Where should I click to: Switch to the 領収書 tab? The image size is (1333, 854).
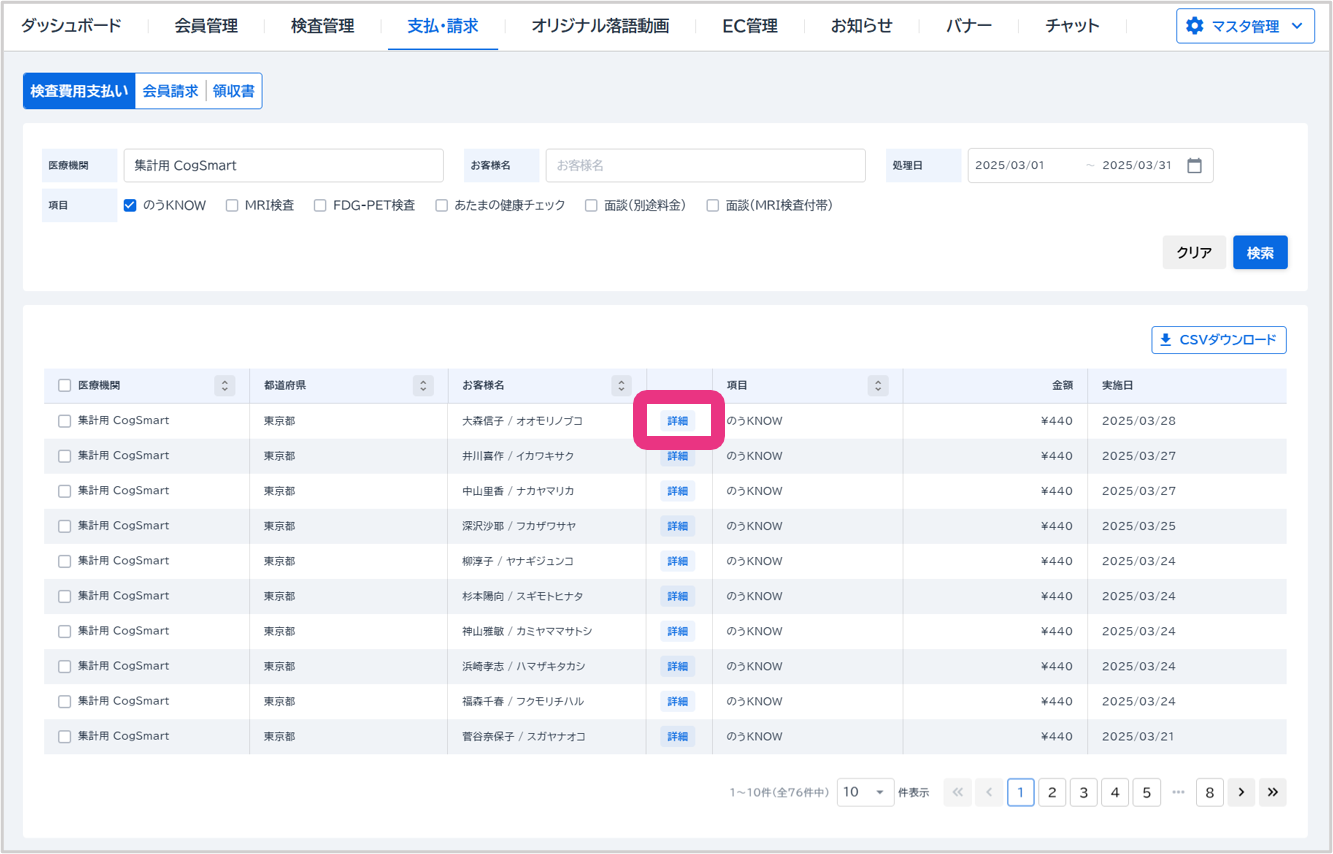234,91
